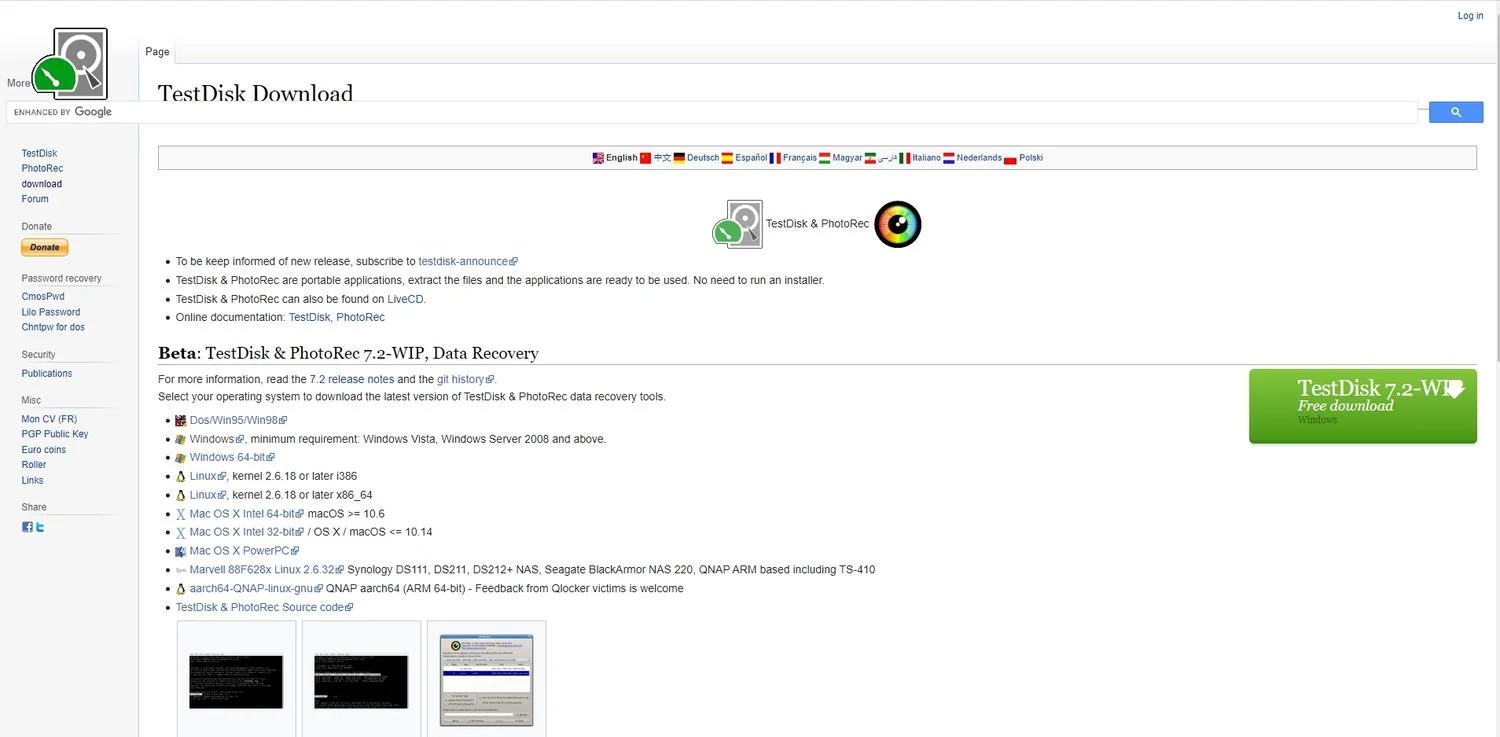This screenshot has width=1500, height=737.
Task: Open the Lilo Password sidebar link
Action: (51, 313)
